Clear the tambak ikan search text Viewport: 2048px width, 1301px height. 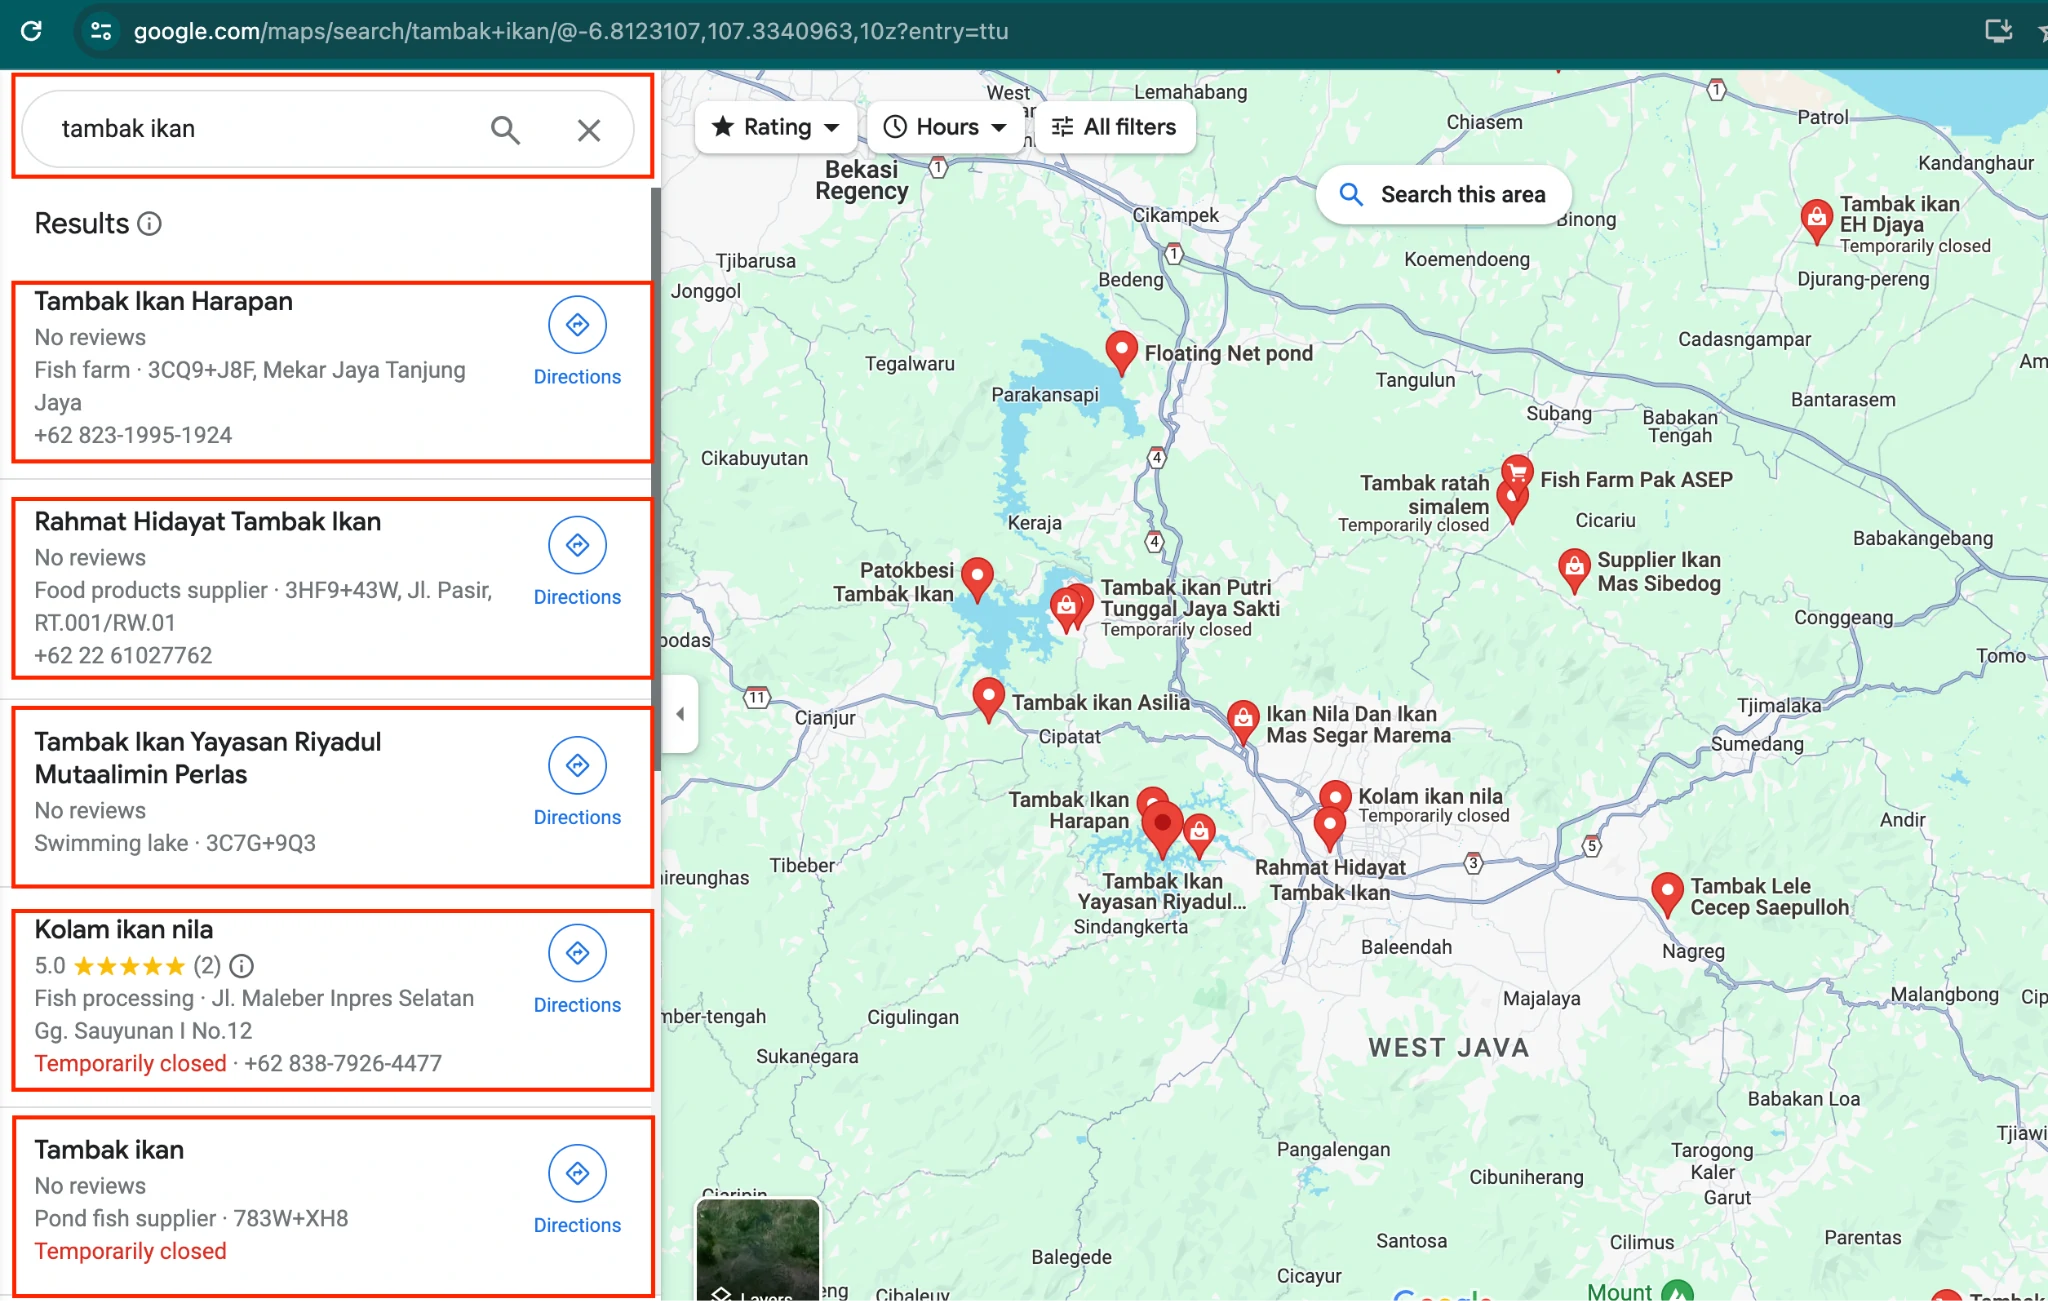589,130
